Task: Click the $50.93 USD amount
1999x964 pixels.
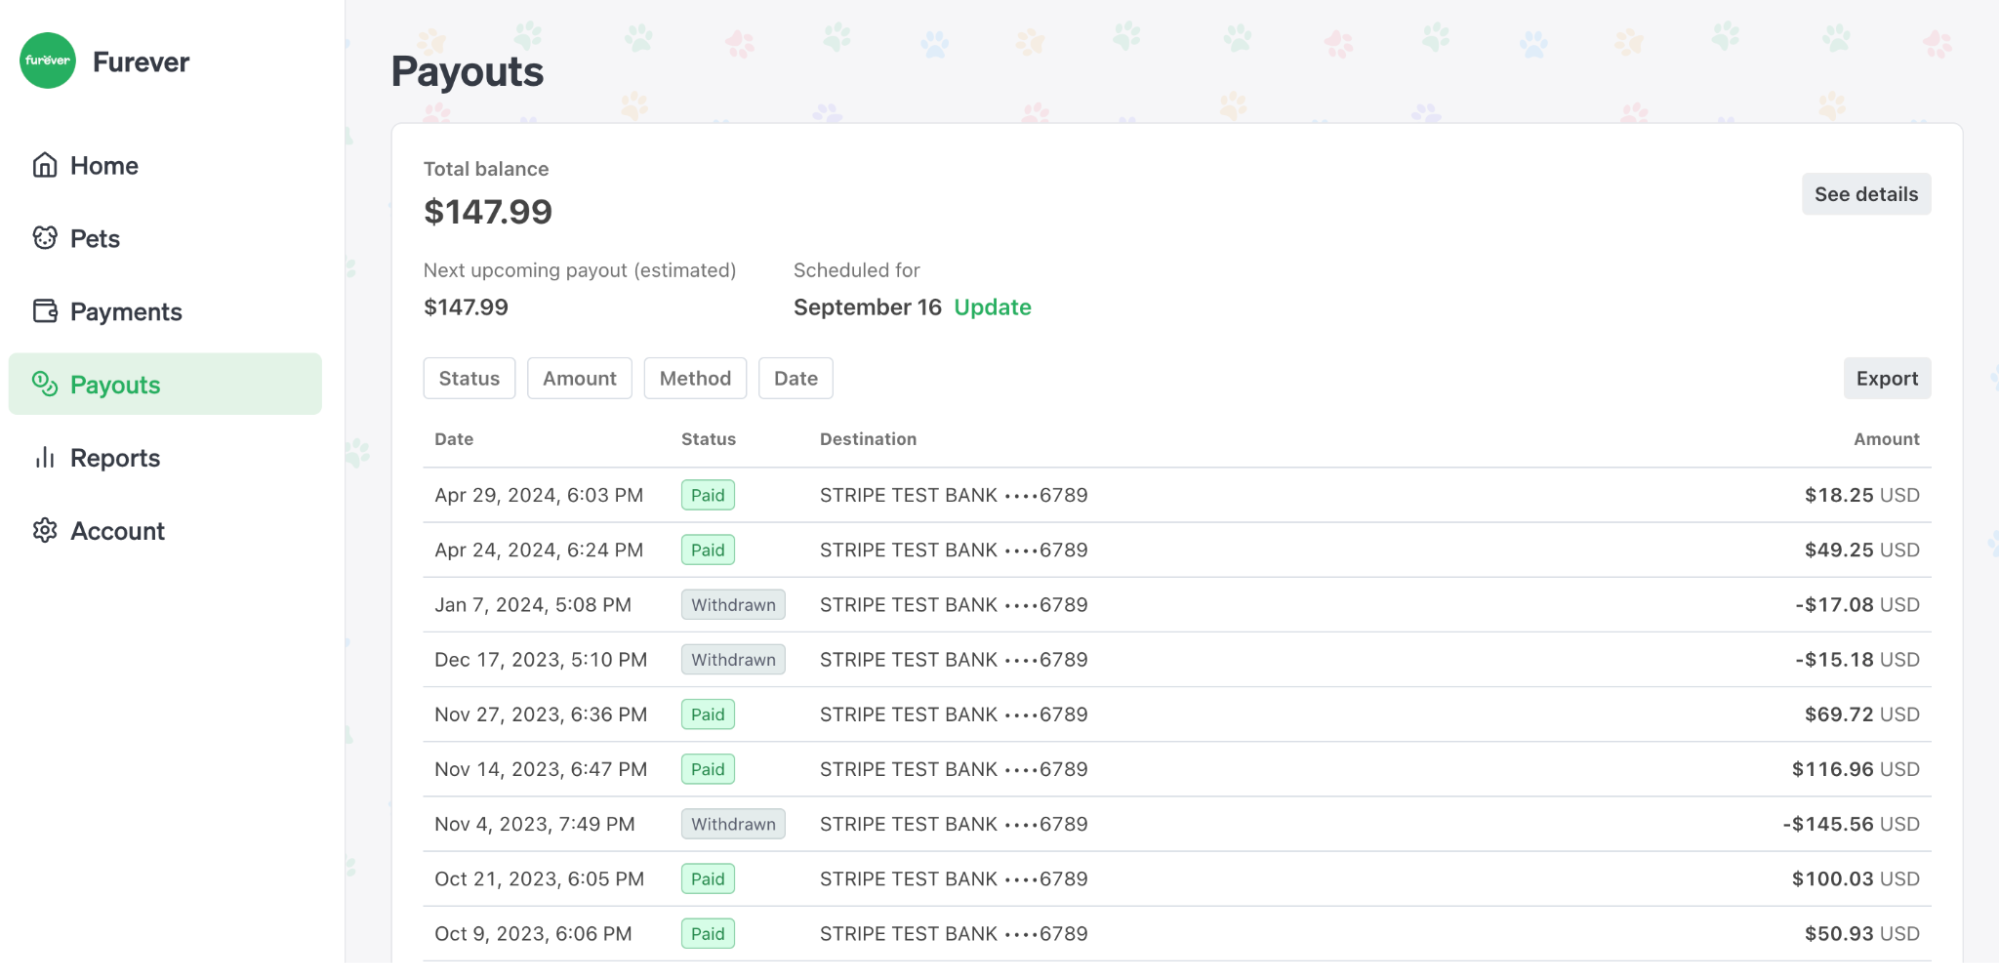Action: coord(1862,934)
